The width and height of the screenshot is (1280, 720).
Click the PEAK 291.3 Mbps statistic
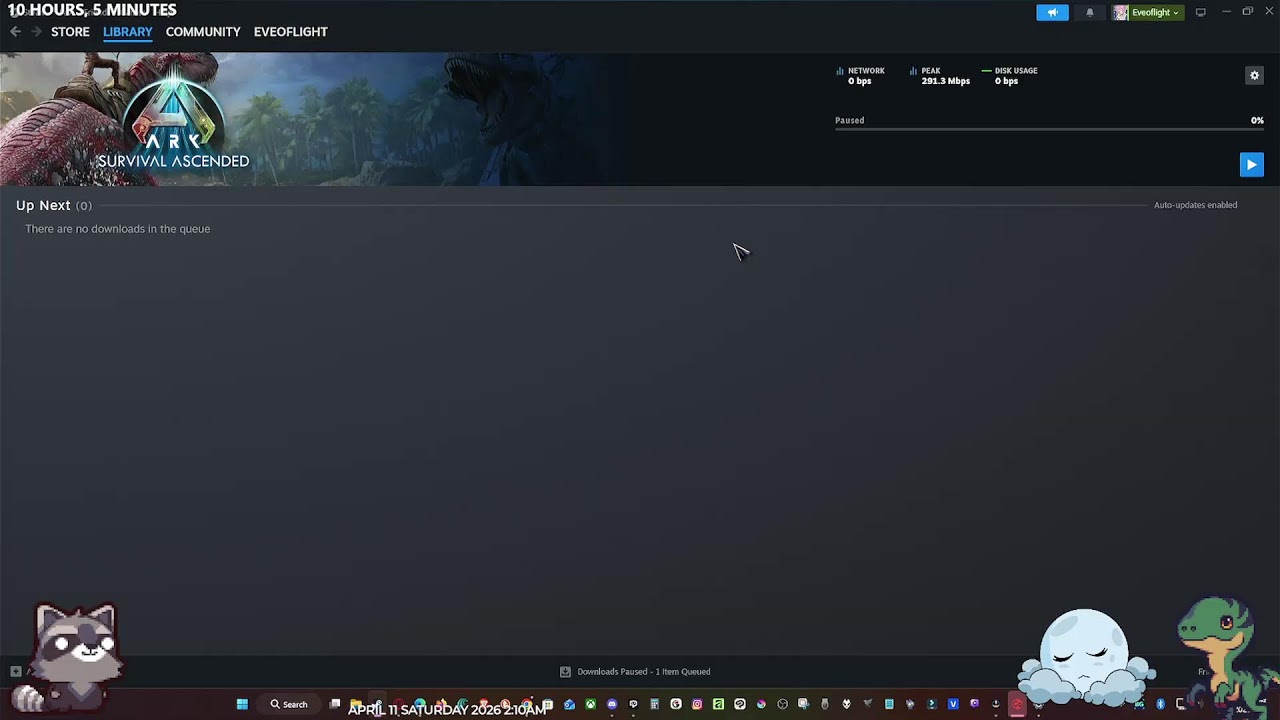tap(940, 76)
